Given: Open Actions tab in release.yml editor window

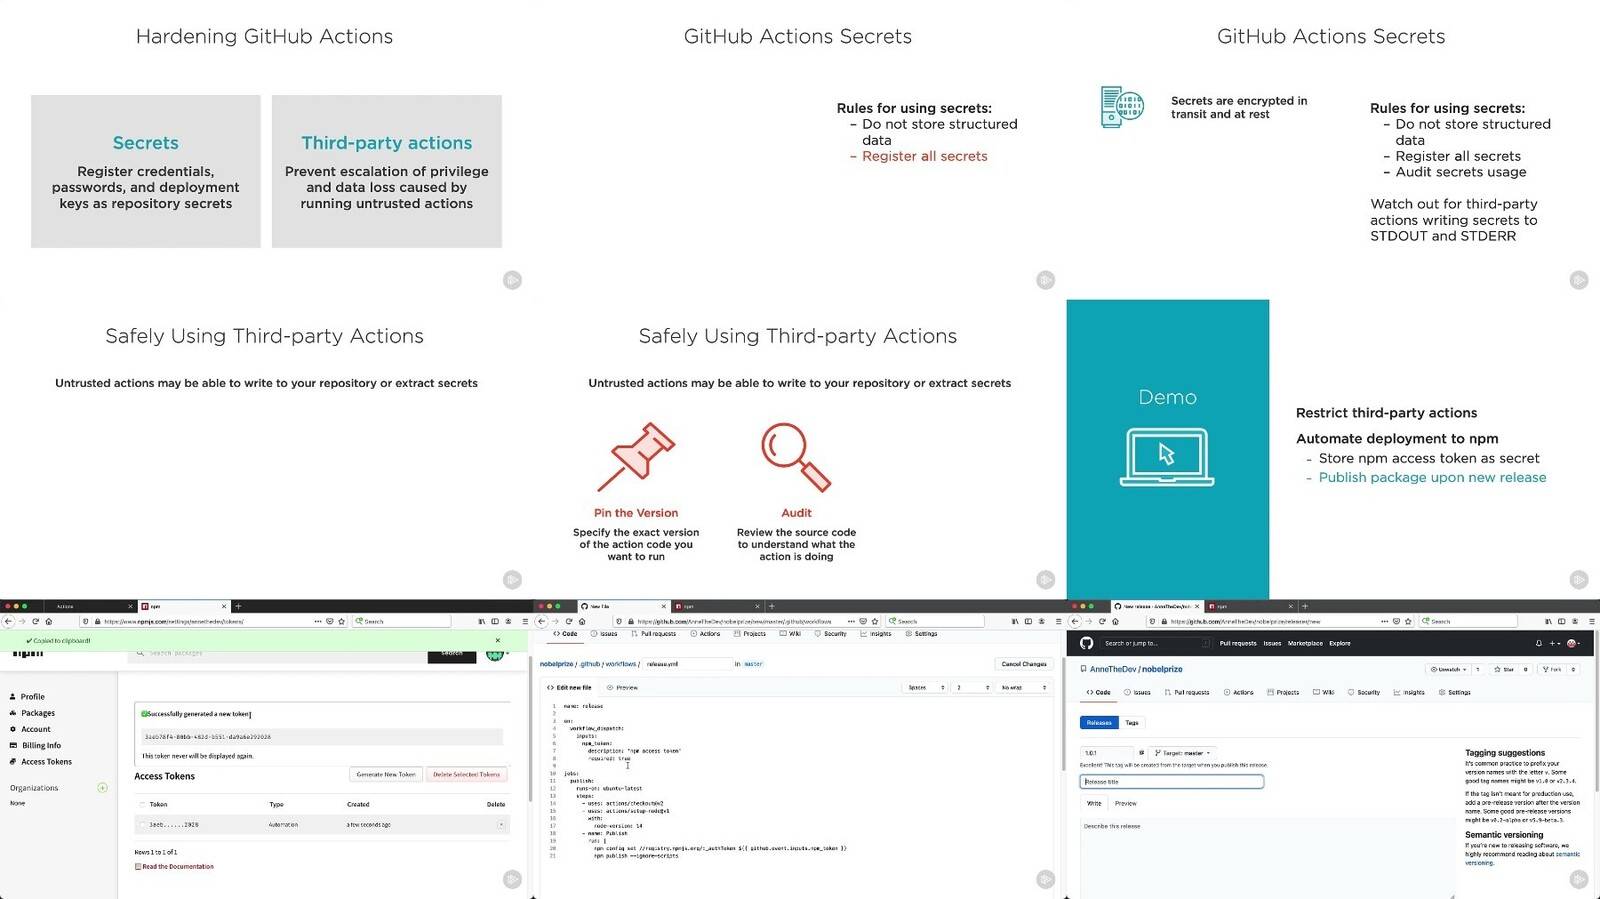Looking at the screenshot, I should (705, 634).
